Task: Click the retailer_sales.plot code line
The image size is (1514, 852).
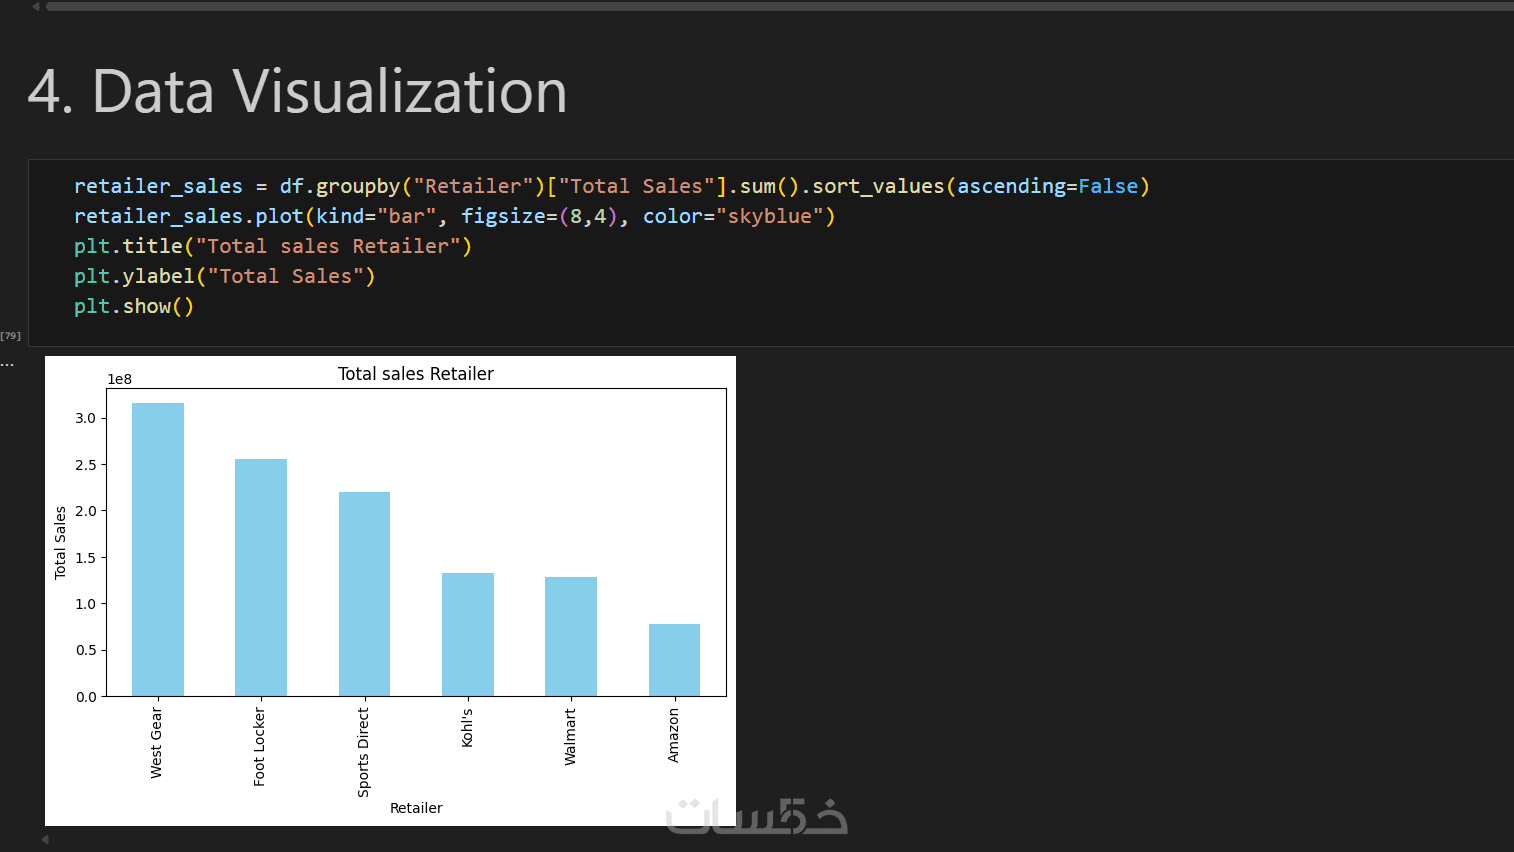Action: (454, 216)
